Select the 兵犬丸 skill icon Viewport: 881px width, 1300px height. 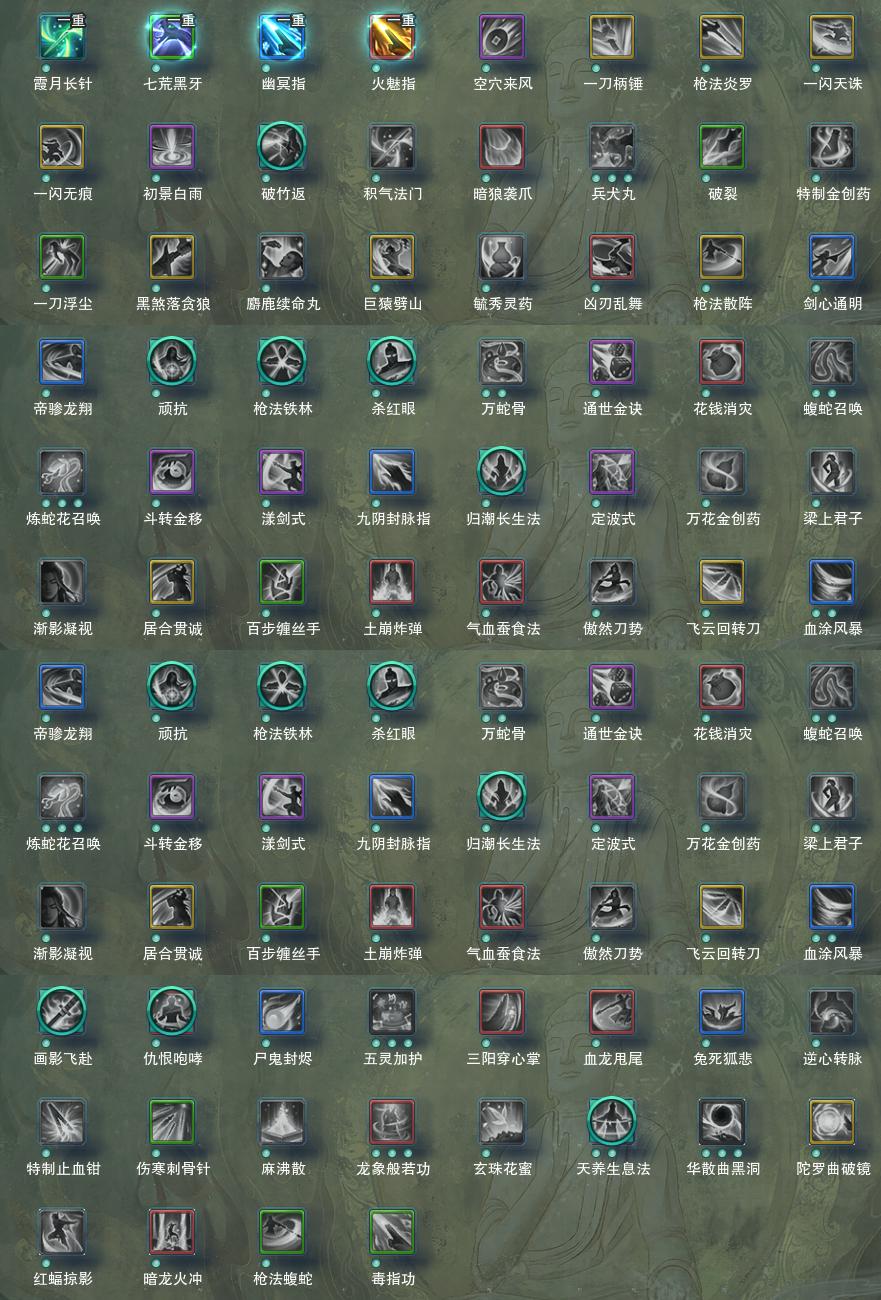point(612,147)
